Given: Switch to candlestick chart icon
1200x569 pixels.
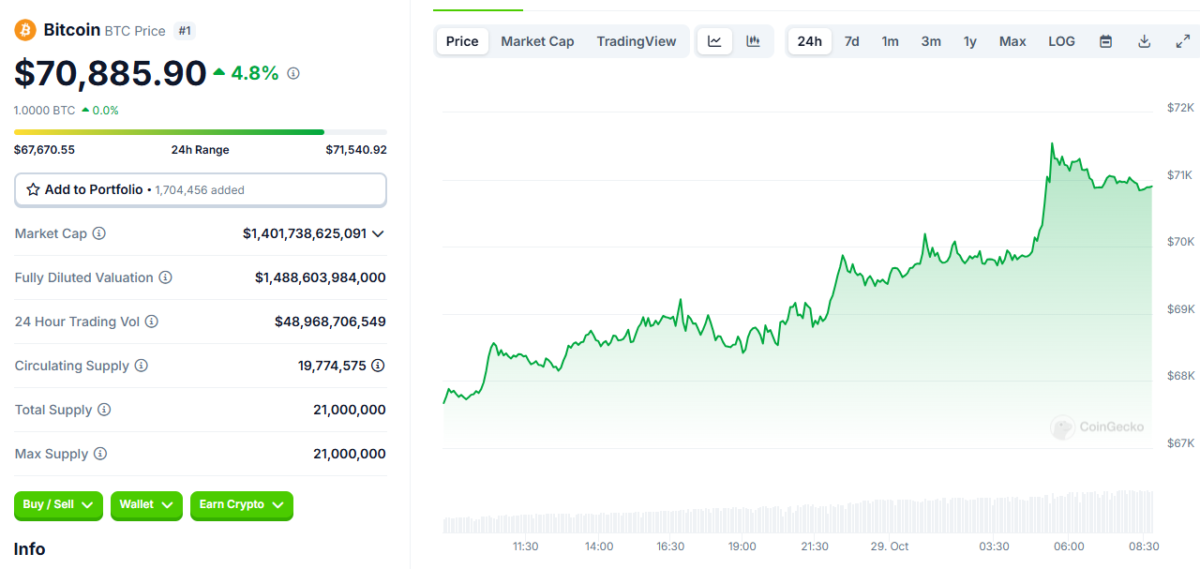Looking at the screenshot, I should coord(753,41).
